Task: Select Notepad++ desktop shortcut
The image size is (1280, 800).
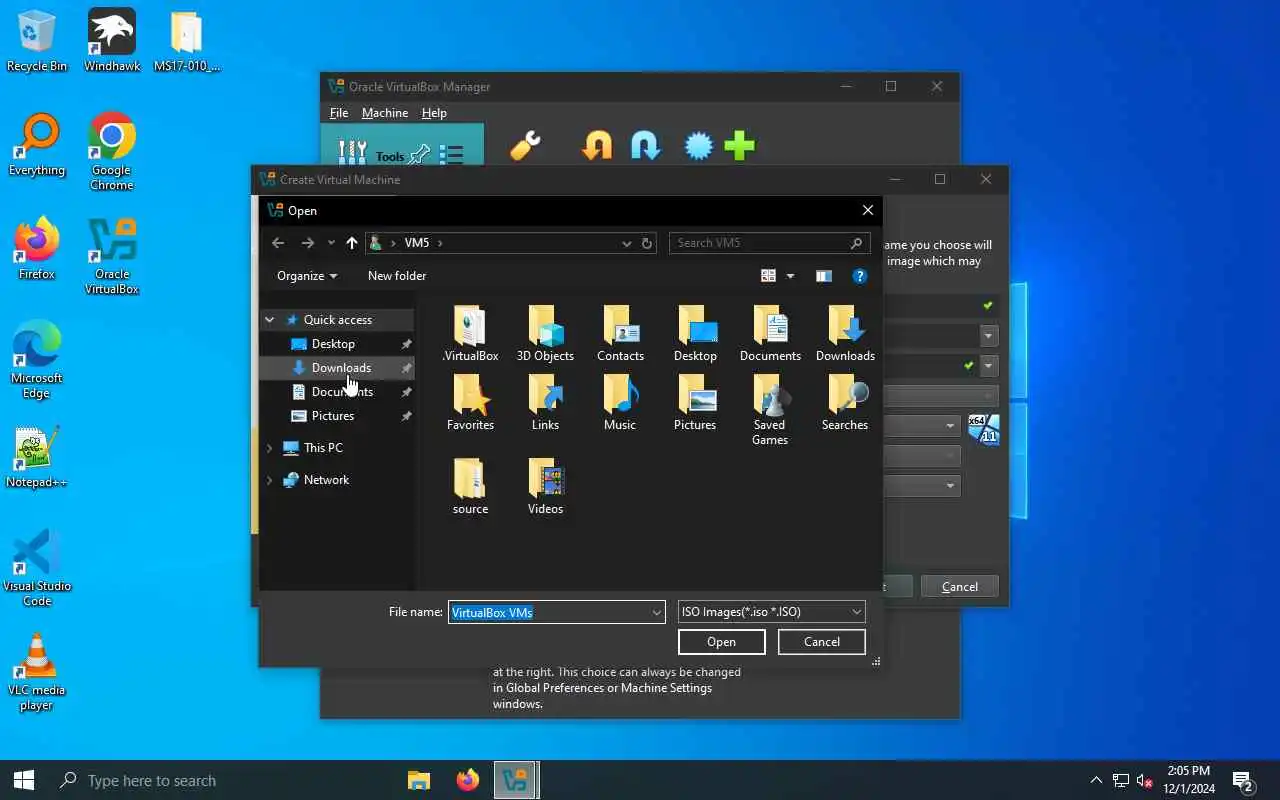Action: (37, 459)
